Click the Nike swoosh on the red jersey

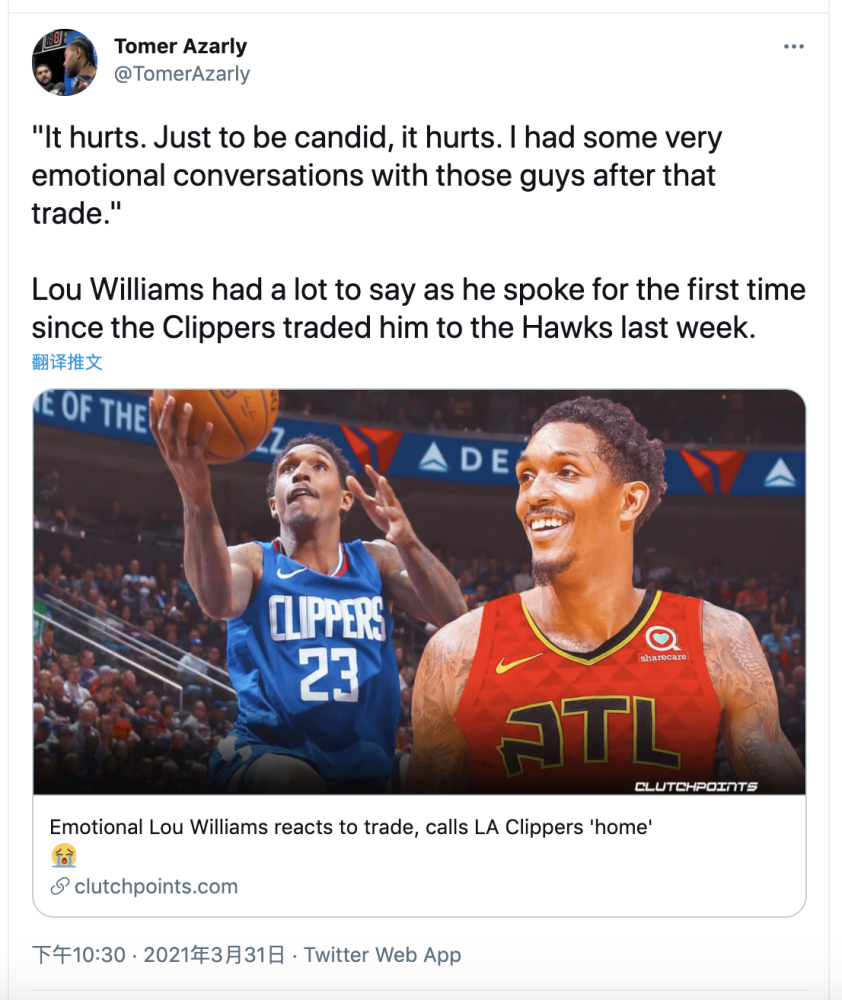point(517,663)
